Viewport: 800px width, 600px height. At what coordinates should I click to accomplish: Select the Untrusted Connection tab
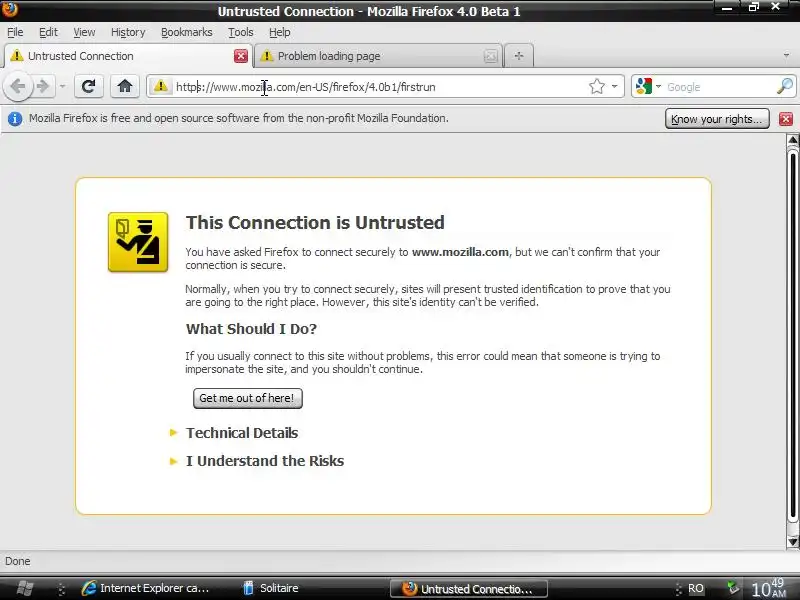click(129, 56)
